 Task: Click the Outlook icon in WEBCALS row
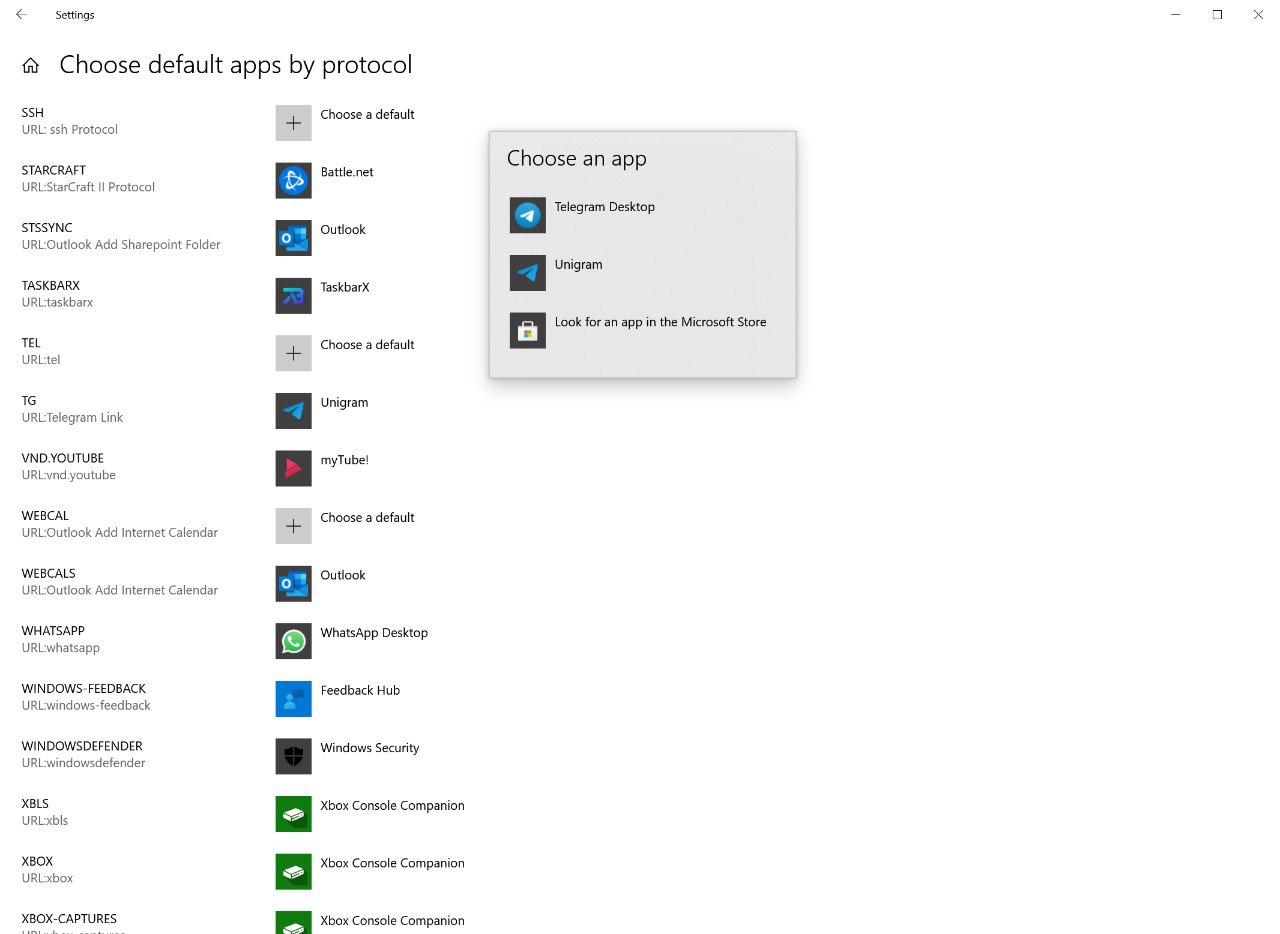pos(293,583)
